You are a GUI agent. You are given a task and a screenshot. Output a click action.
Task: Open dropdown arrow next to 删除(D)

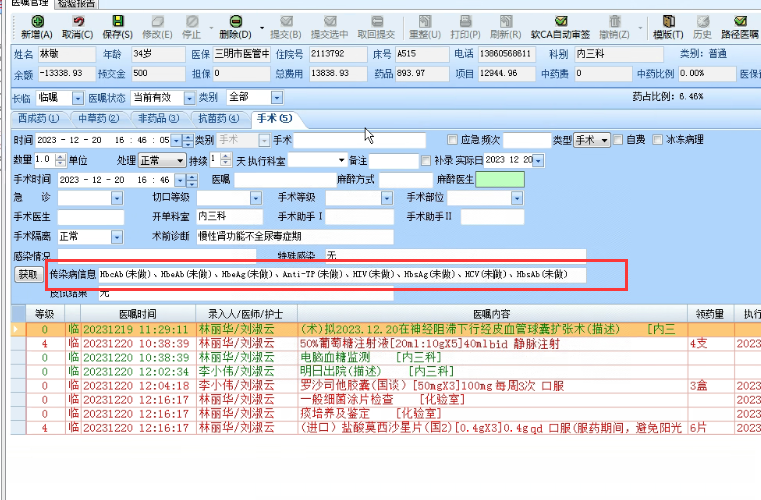point(262,28)
